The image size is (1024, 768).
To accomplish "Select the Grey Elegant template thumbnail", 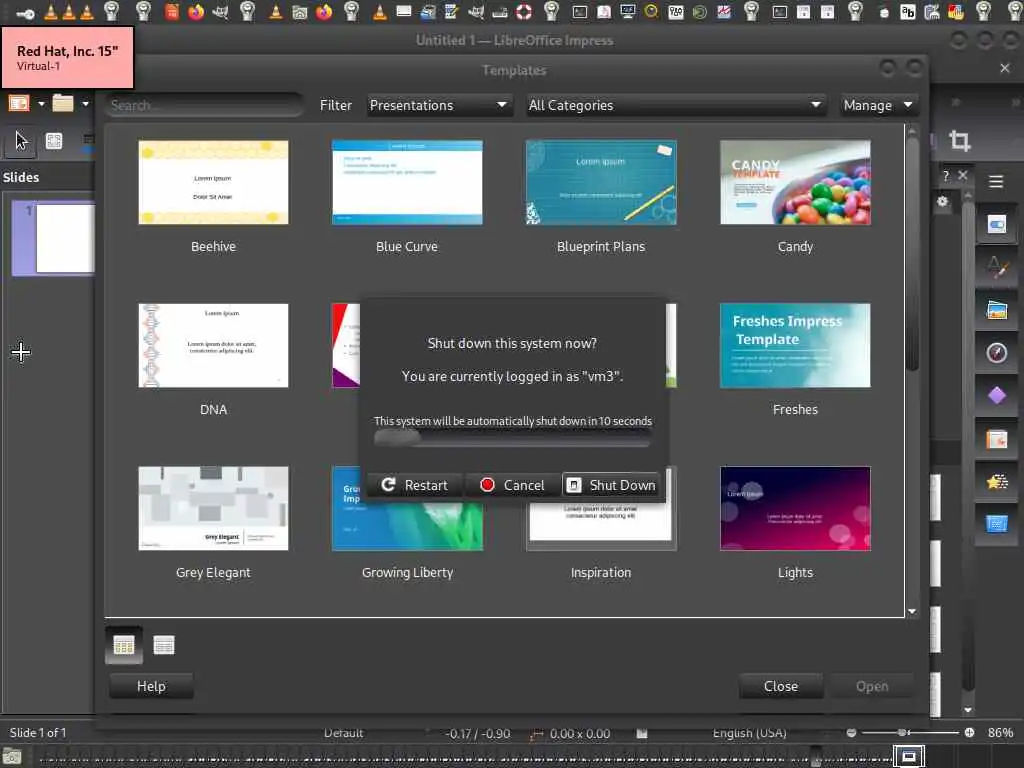I will click(213, 508).
